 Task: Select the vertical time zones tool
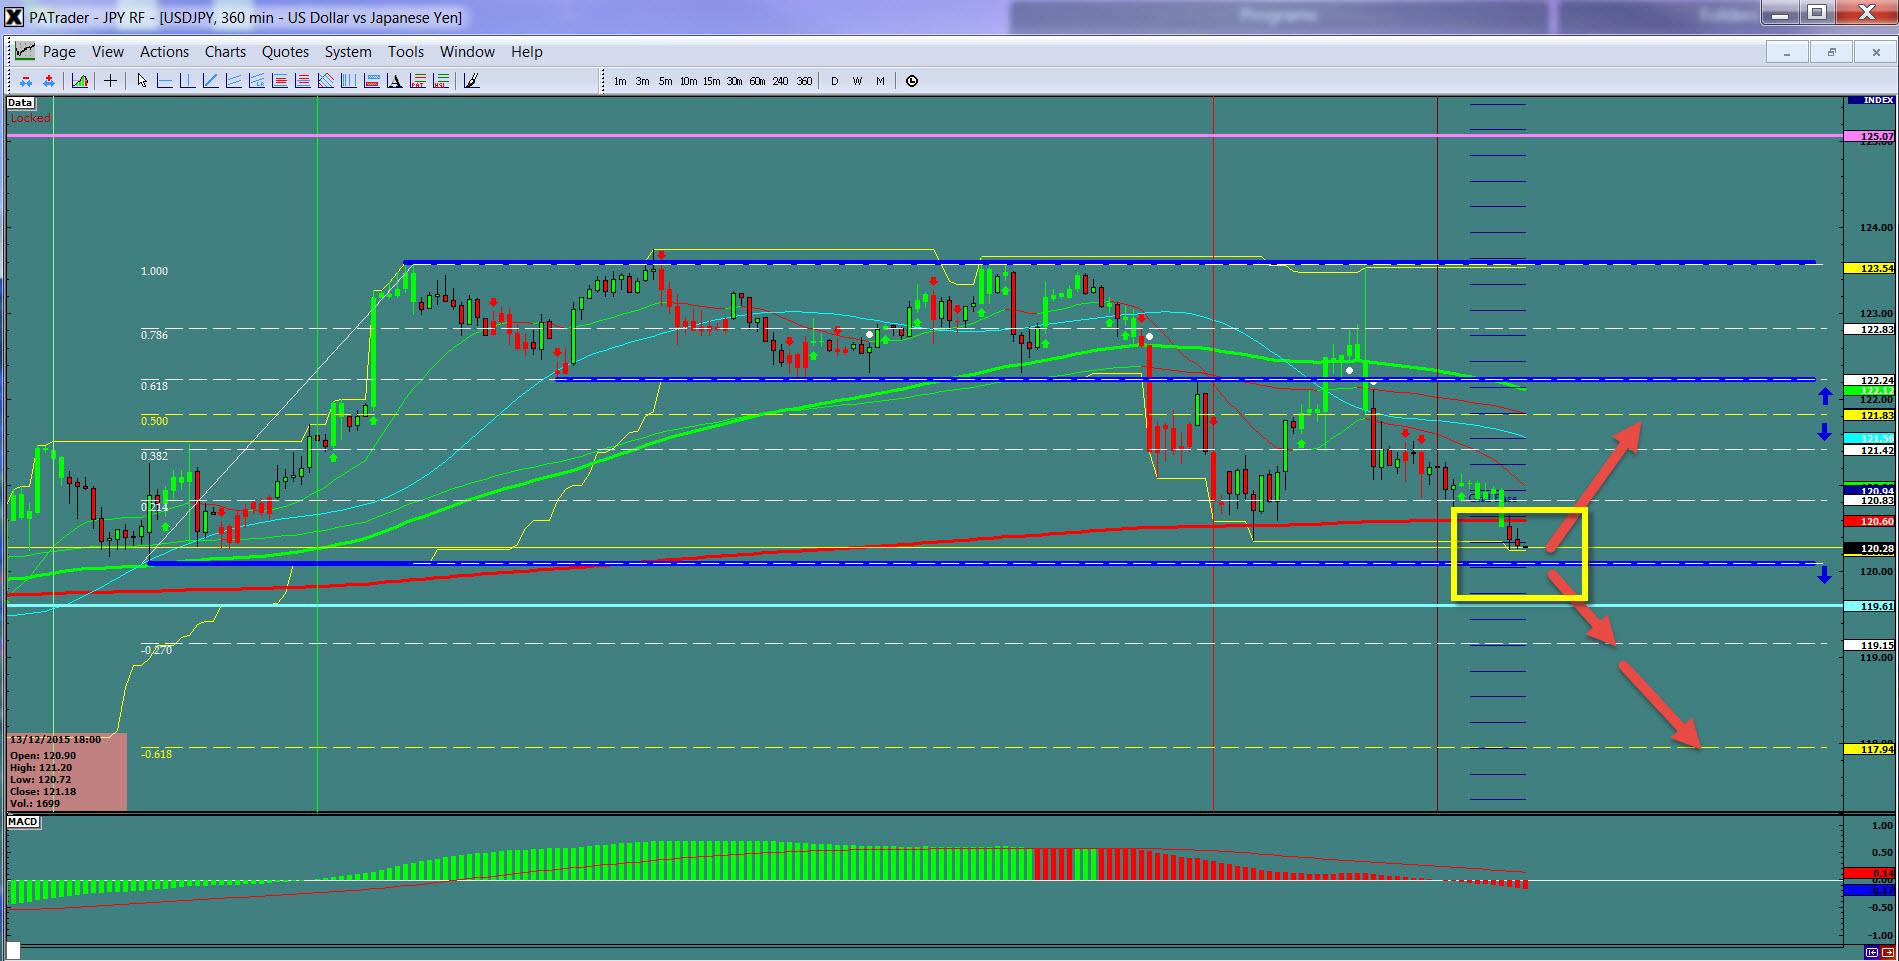click(x=348, y=81)
